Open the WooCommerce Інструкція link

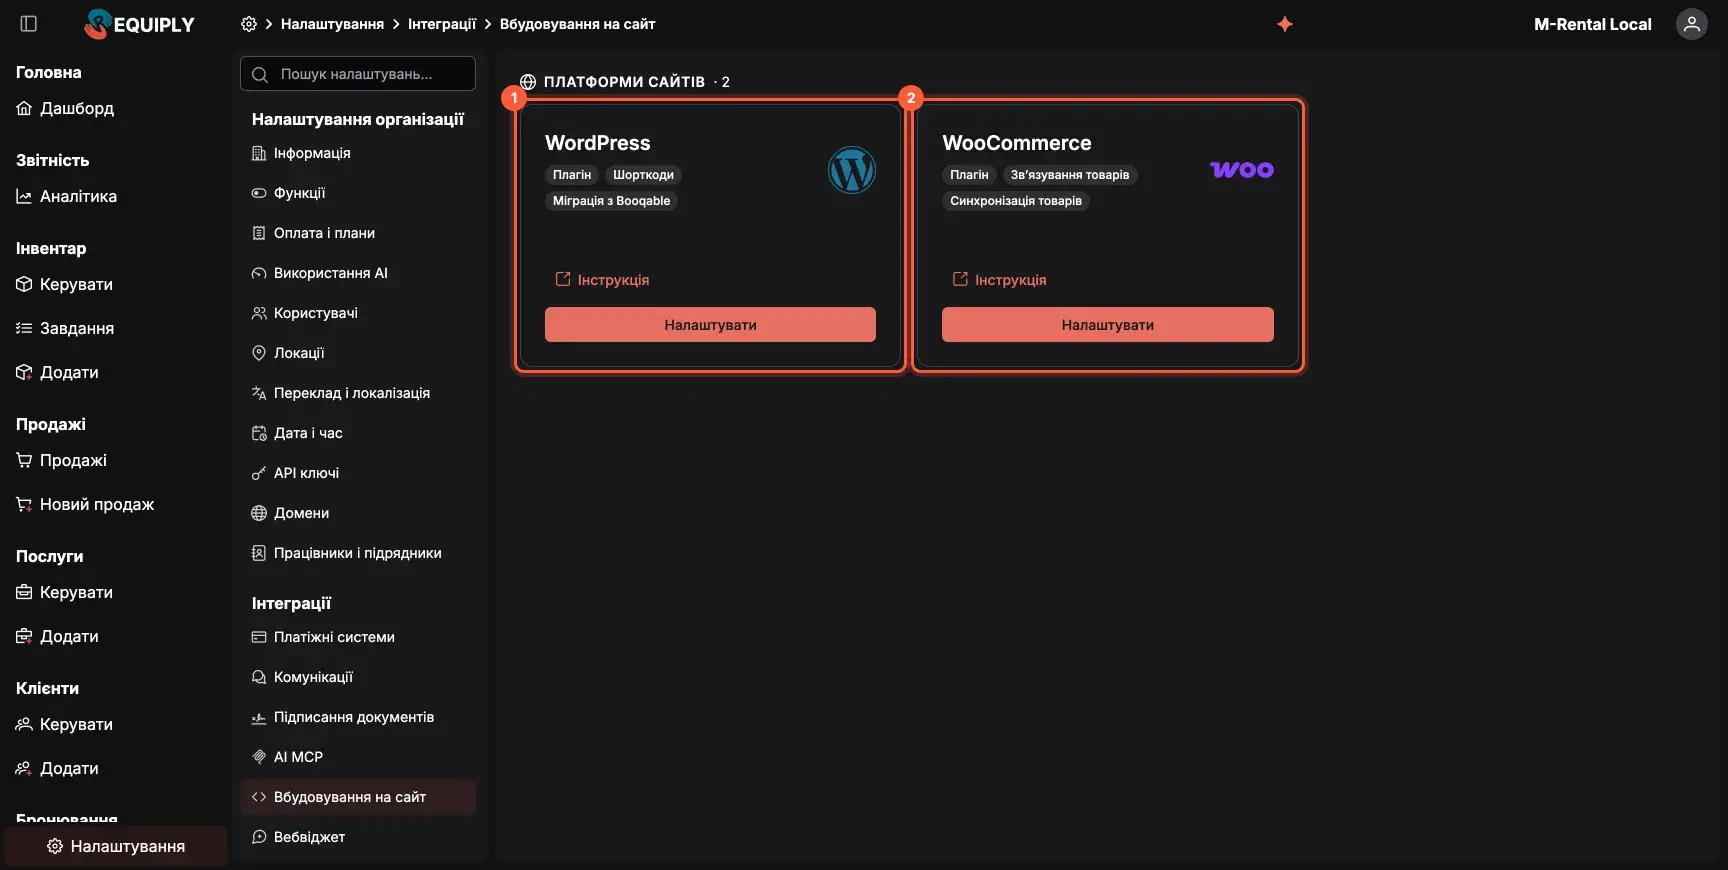coord(999,280)
